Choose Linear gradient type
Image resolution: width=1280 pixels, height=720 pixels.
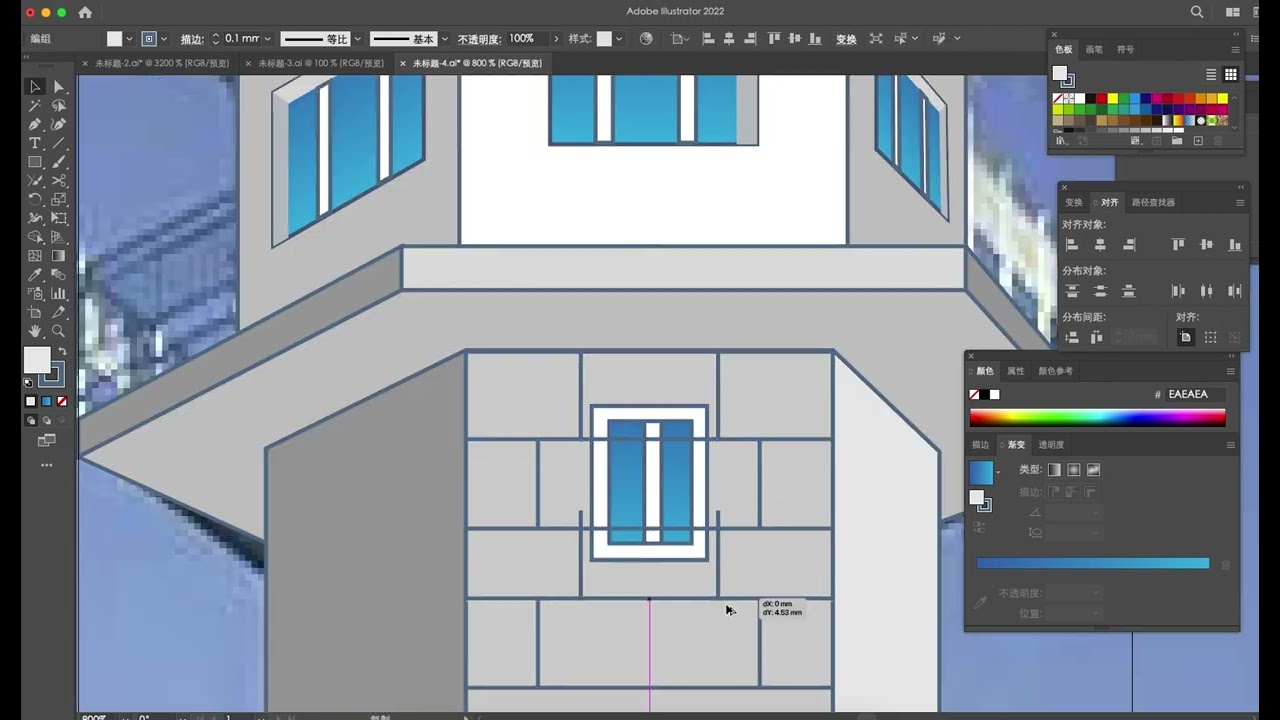pyautogui.click(x=1054, y=470)
